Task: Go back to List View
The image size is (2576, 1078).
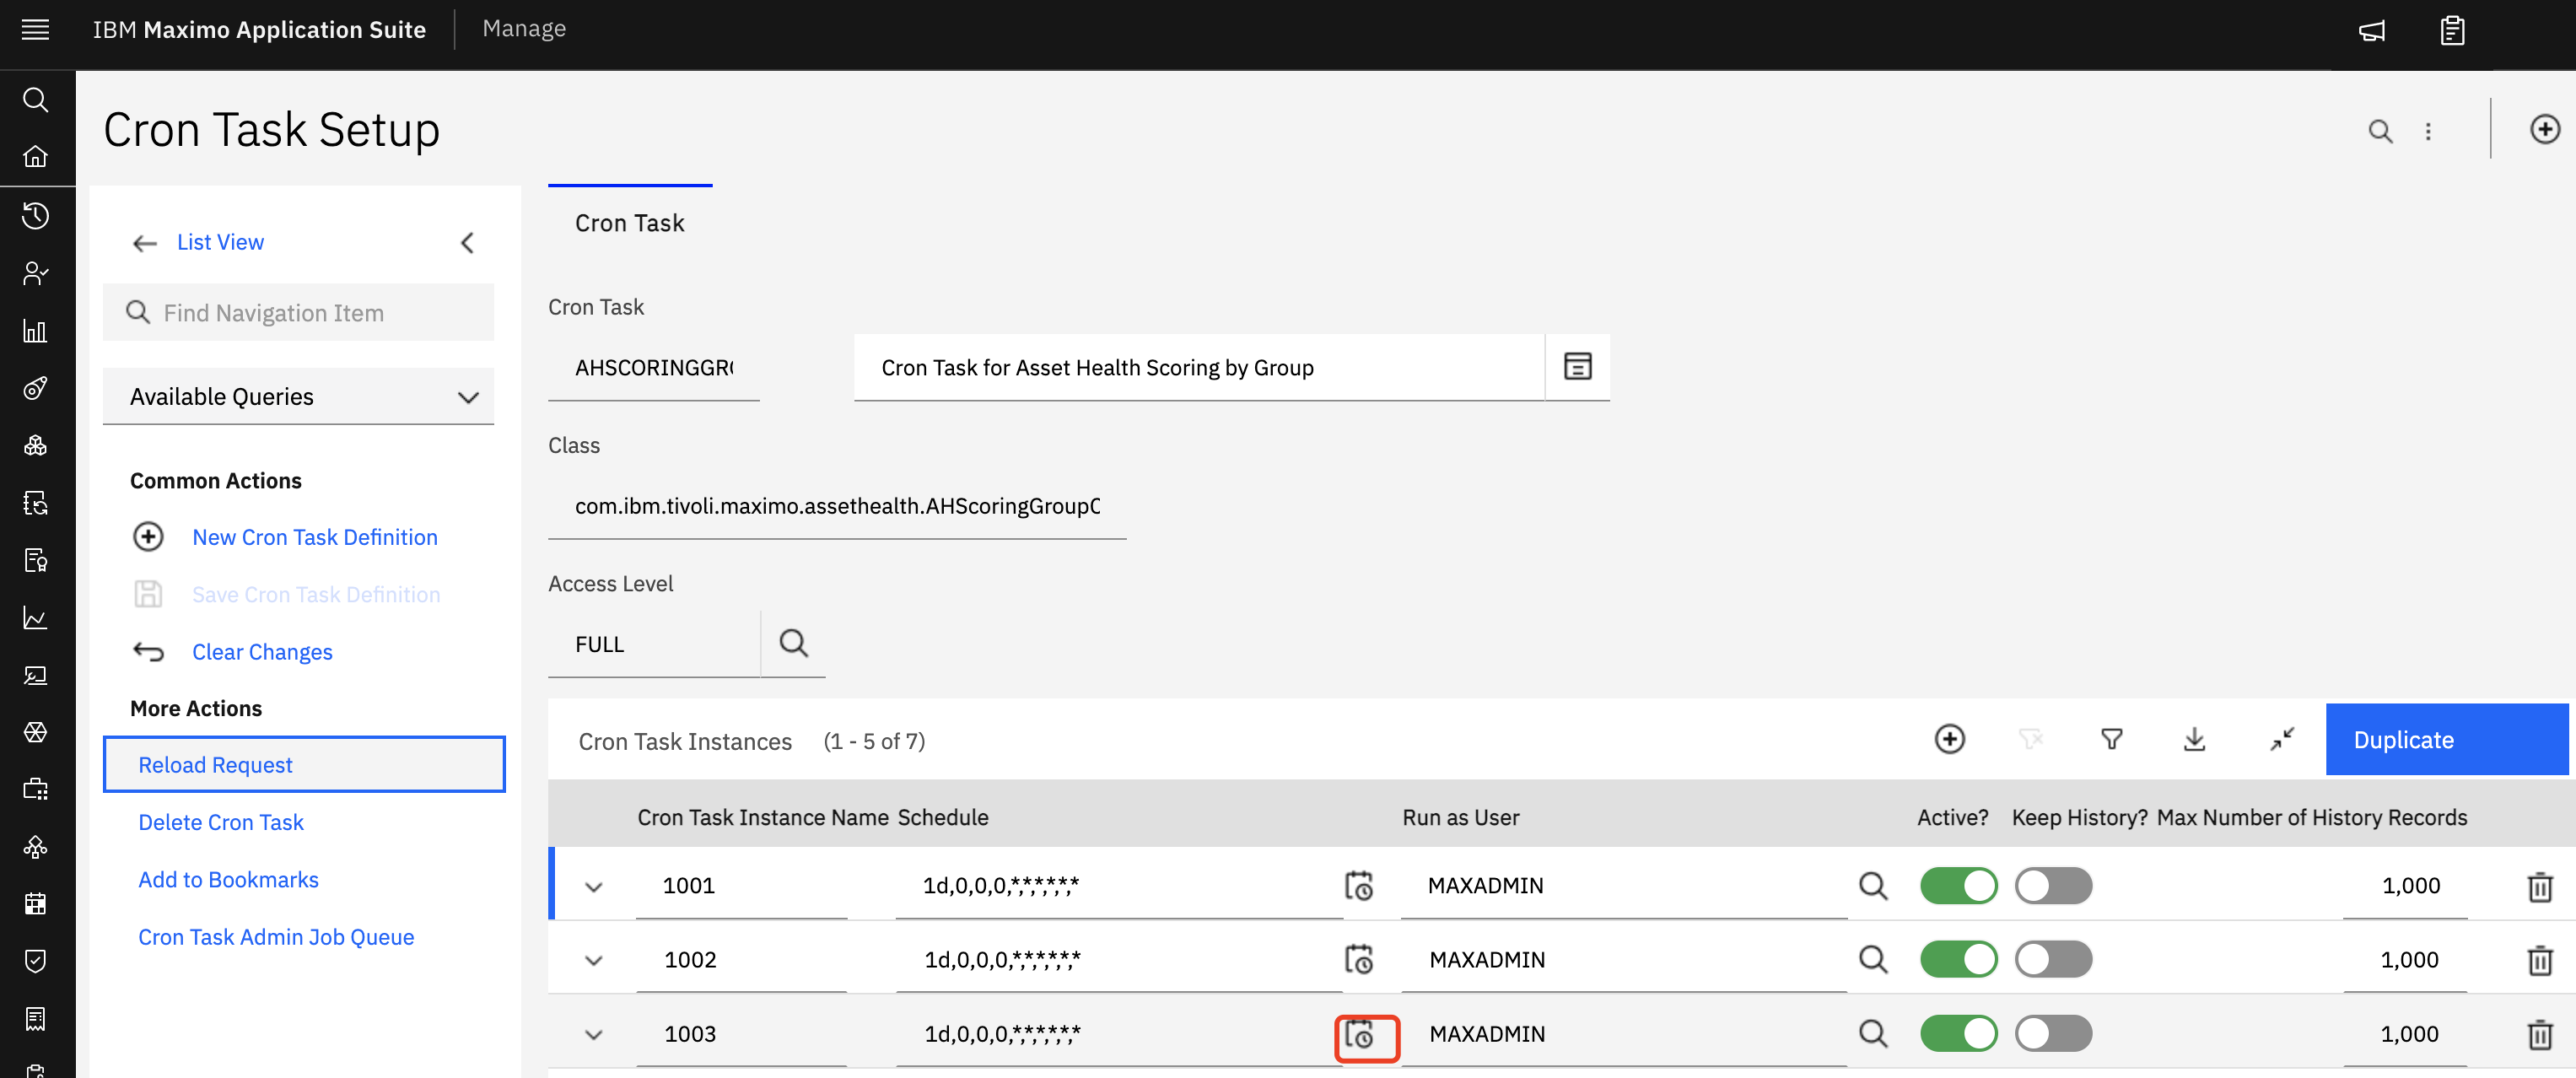Action: coord(220,243)
